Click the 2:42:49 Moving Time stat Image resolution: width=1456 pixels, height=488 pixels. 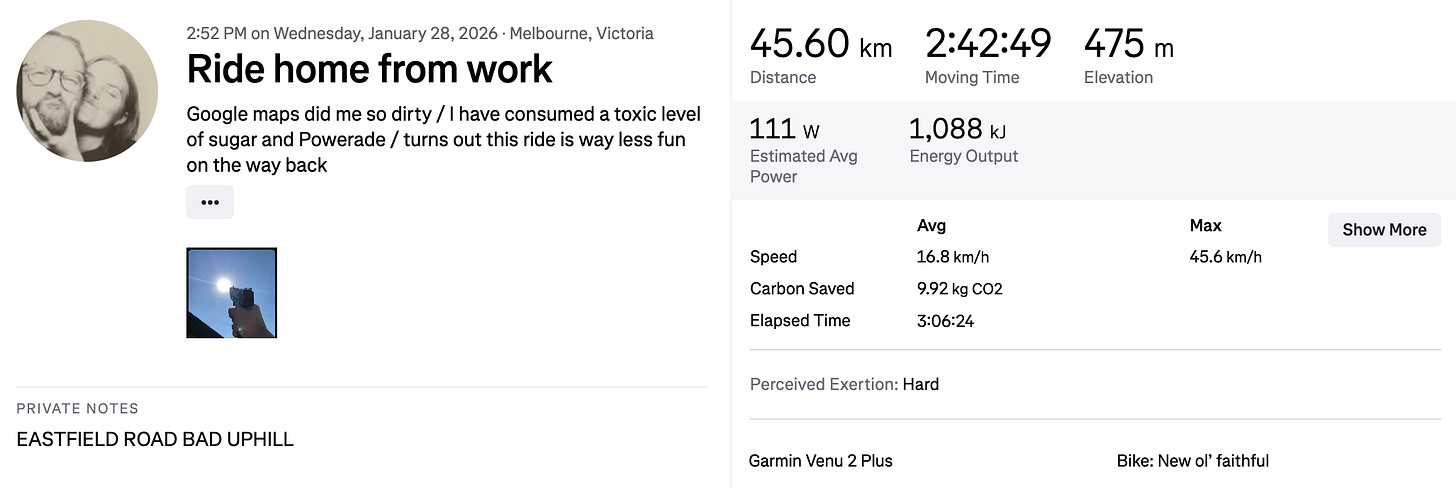[988, 55]
